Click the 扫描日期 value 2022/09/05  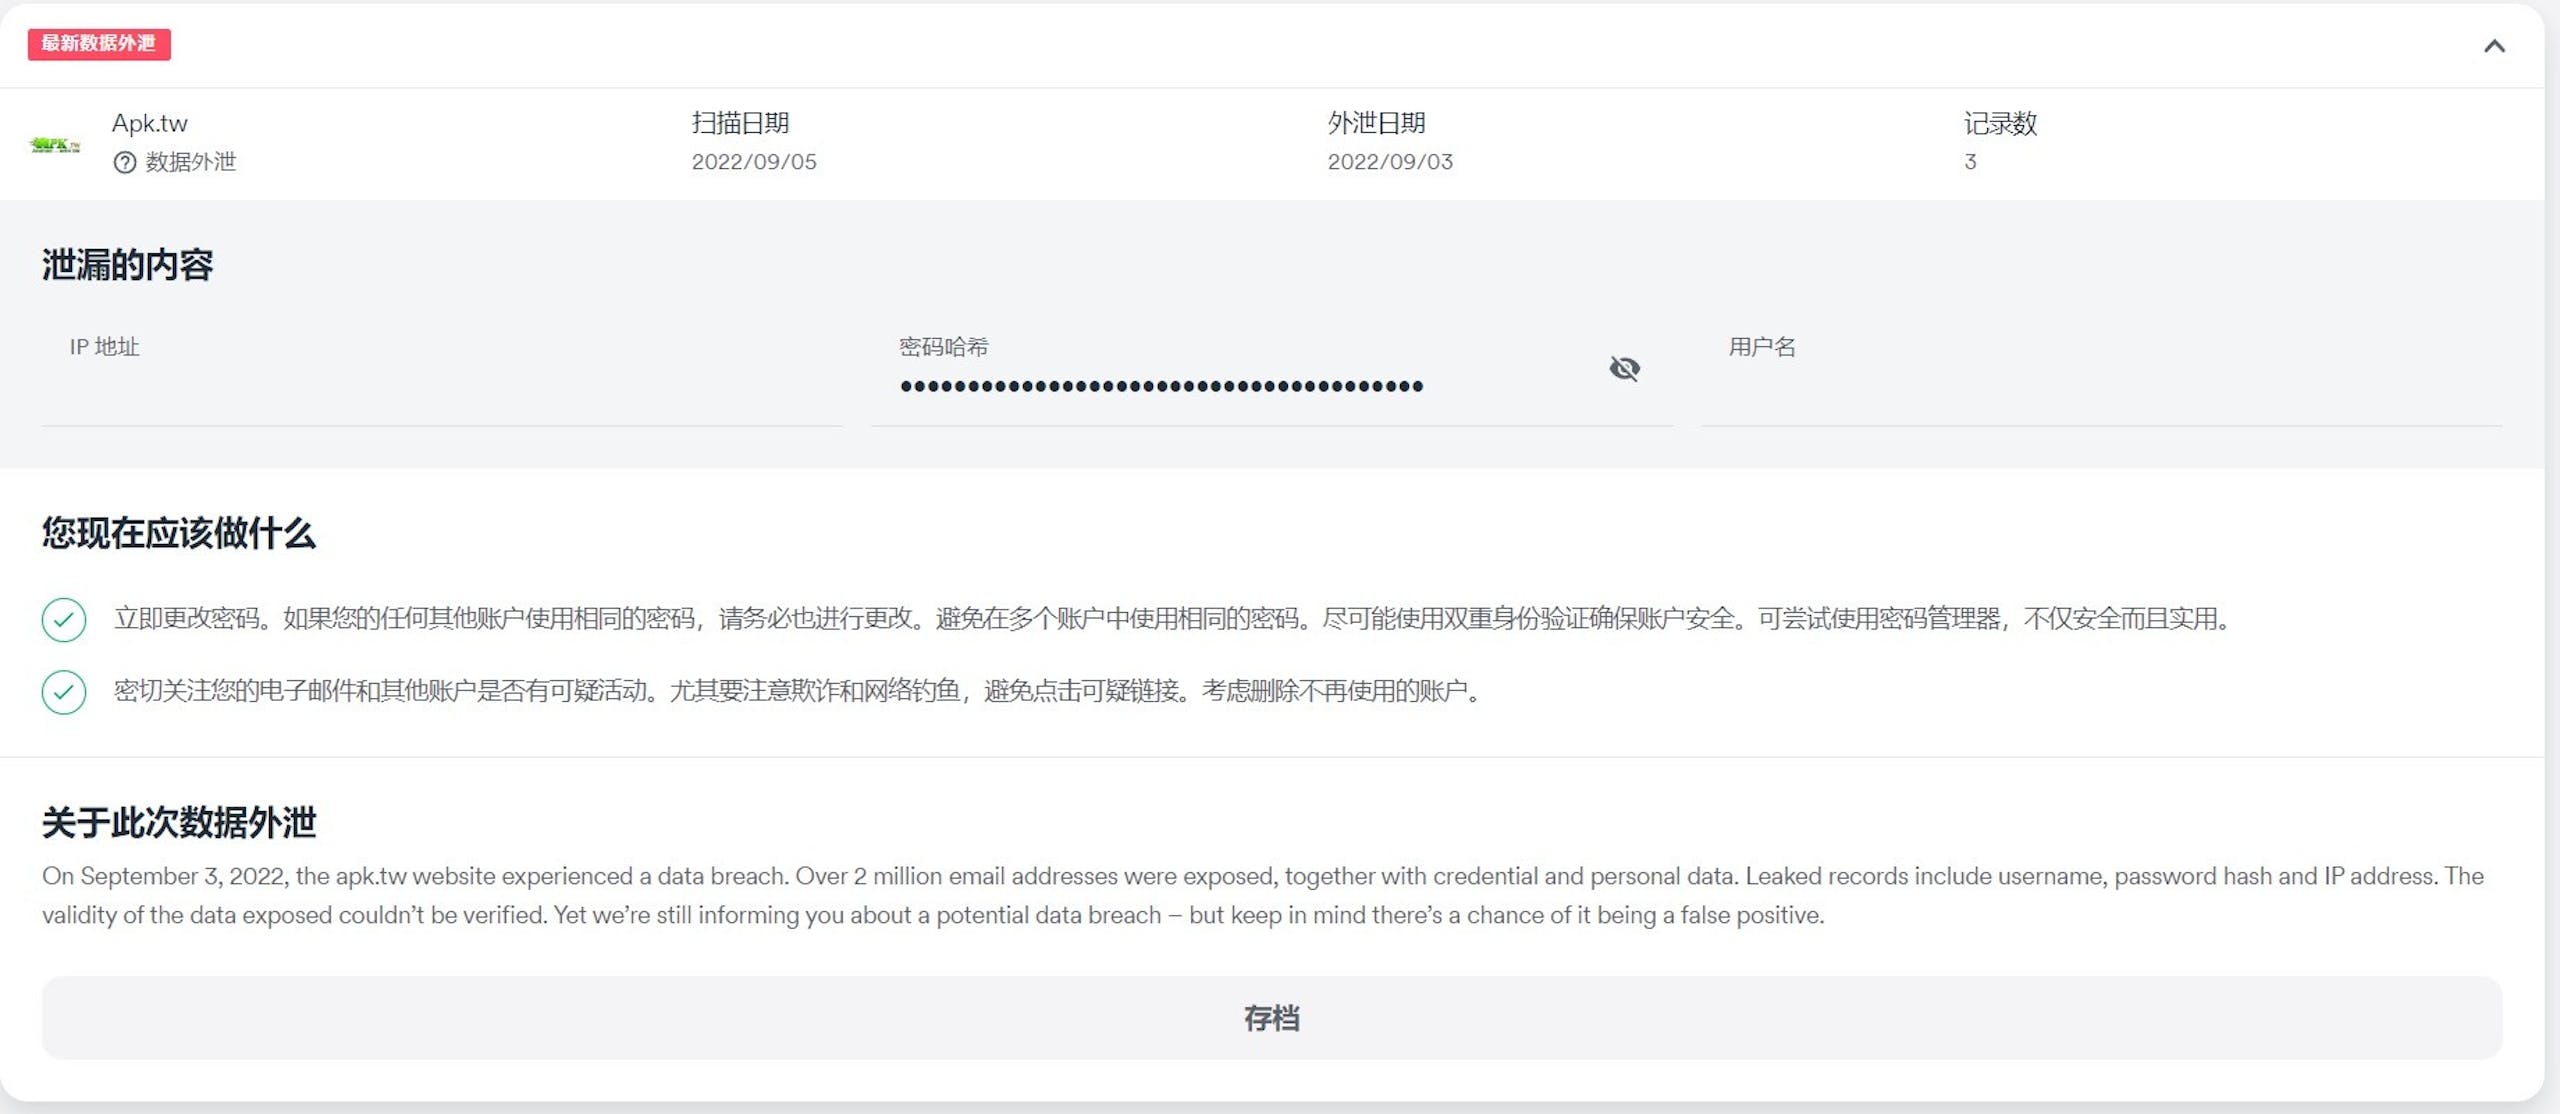(x=754, y=162)
